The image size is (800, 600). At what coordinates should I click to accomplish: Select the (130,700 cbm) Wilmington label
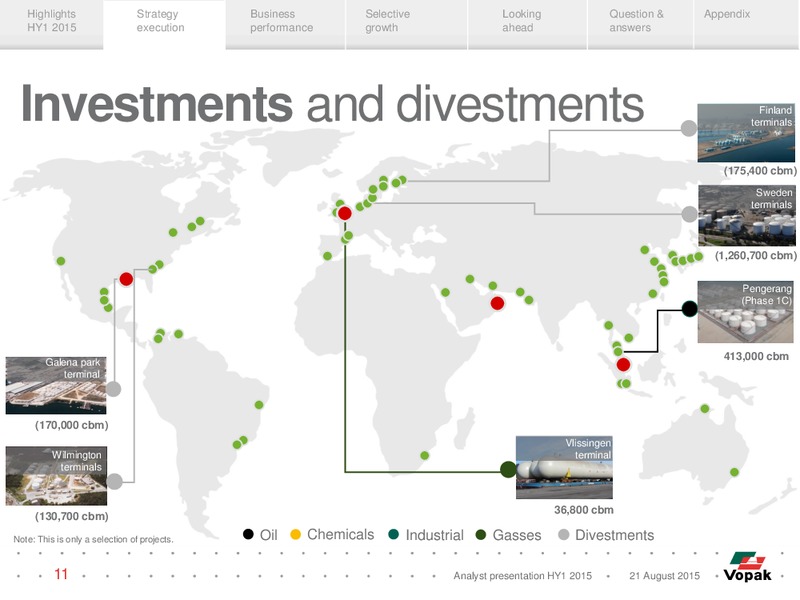(71, 516)
